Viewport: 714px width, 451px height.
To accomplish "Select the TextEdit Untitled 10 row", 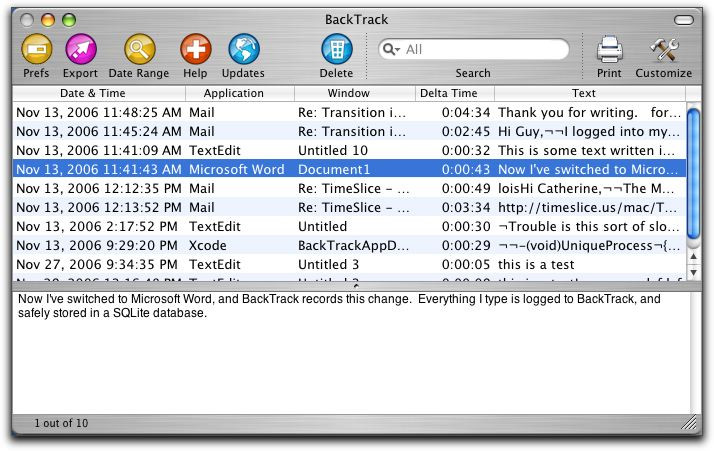I will pos(349,150).
